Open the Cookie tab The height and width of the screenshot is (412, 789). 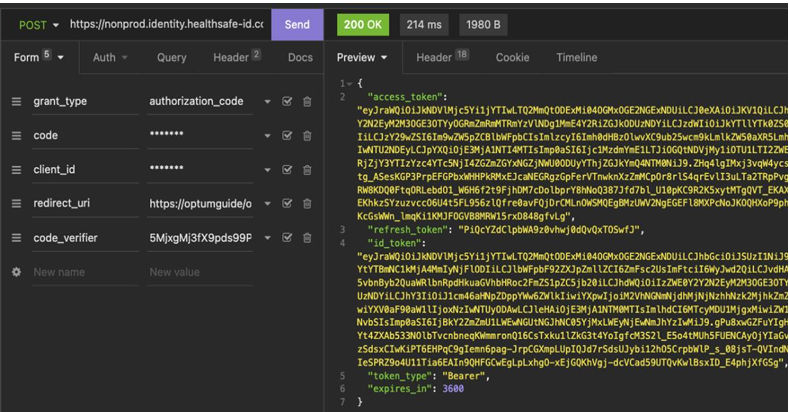tap(512, 57)
